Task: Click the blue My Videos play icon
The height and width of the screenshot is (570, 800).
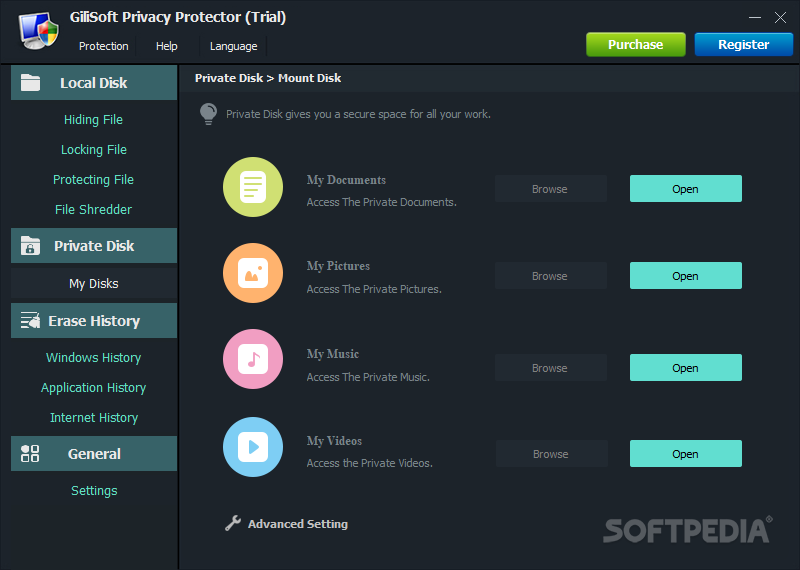Action: (253, 447)
